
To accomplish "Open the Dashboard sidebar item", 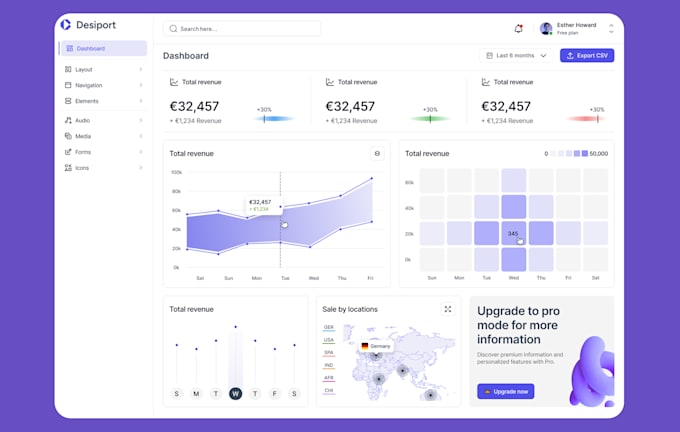I will 104,48.
